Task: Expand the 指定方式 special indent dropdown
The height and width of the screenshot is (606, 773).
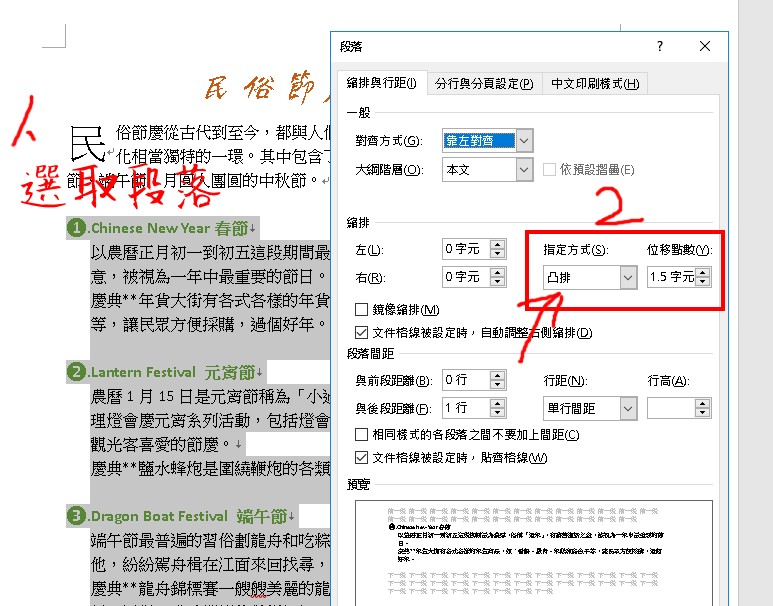Action: click(x=628, y=277)
